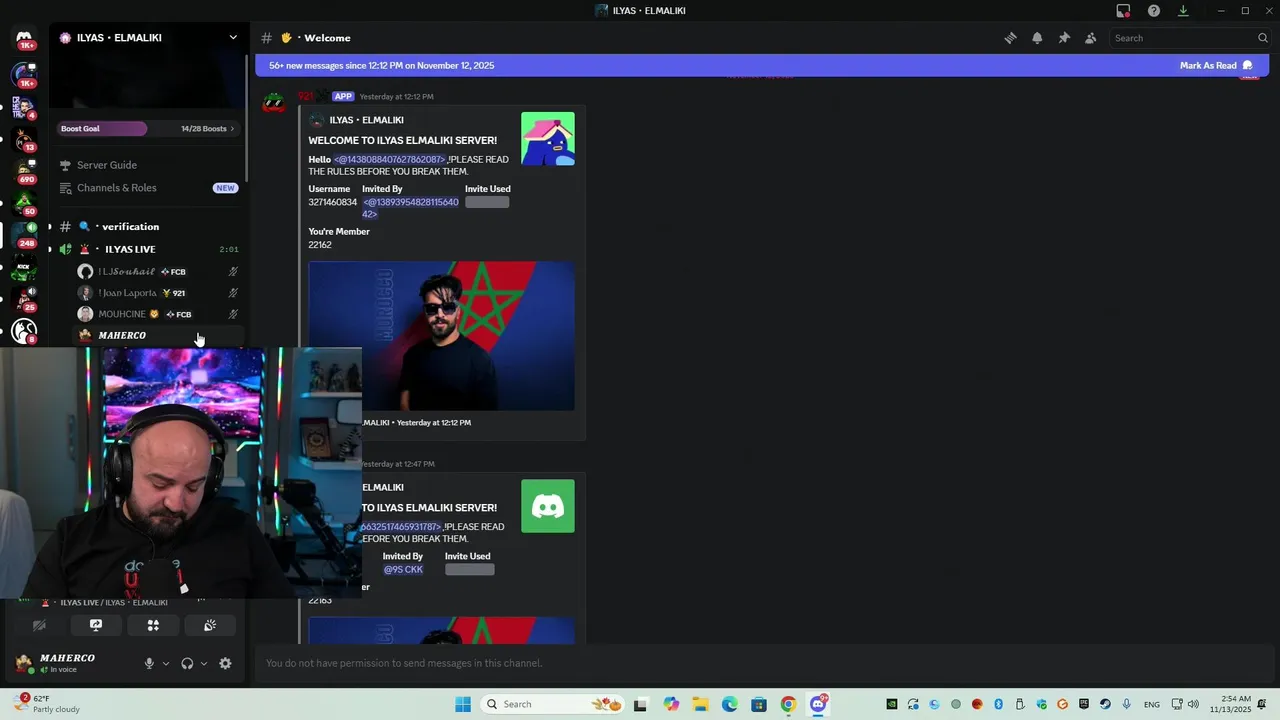
Task: Open 14/28 Boosts goal details
Action: pyautogui.click(x=207, y=129)
